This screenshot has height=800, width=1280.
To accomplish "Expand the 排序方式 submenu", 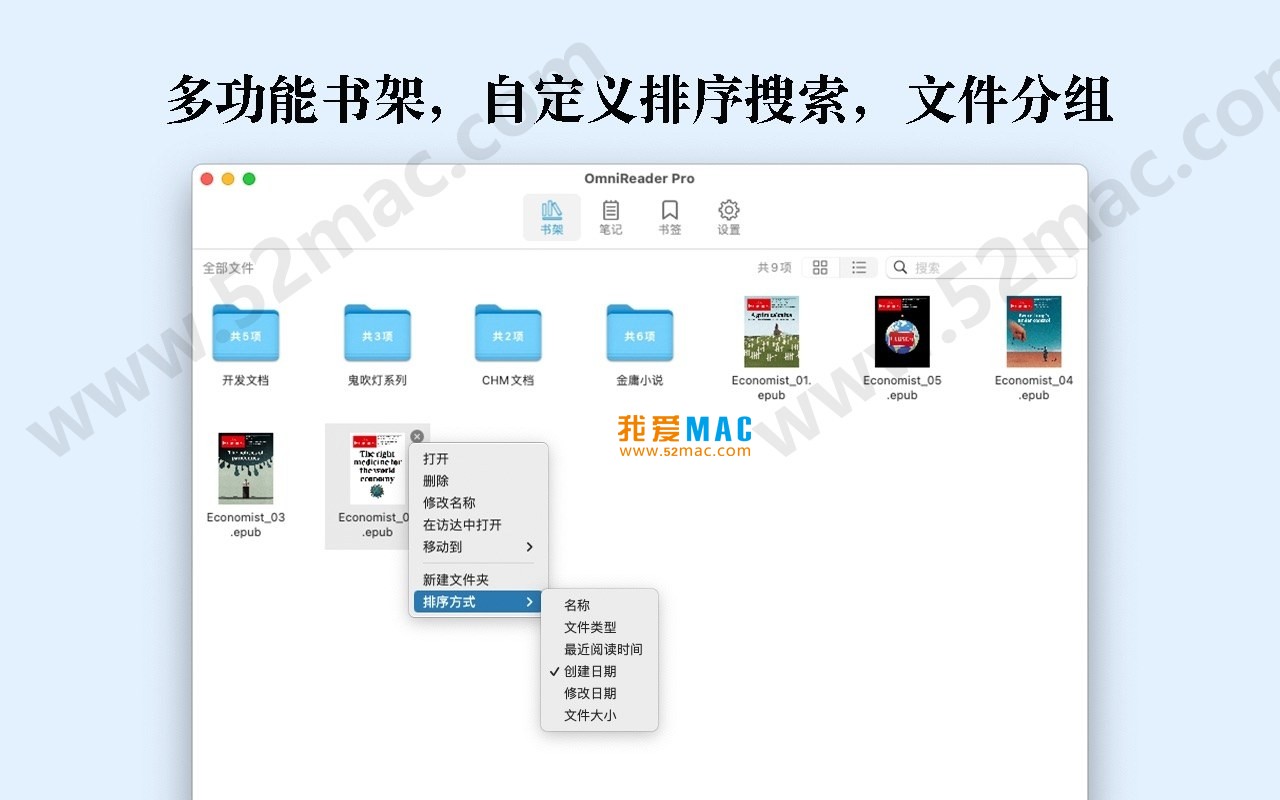I will (x=447, y=601).
